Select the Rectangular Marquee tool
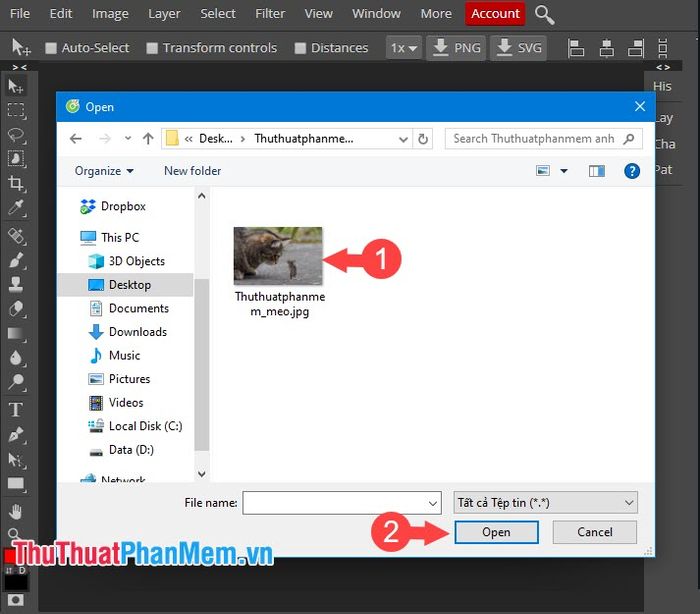The width and height of the screenshot is (700, 614). tap(16, 110)
